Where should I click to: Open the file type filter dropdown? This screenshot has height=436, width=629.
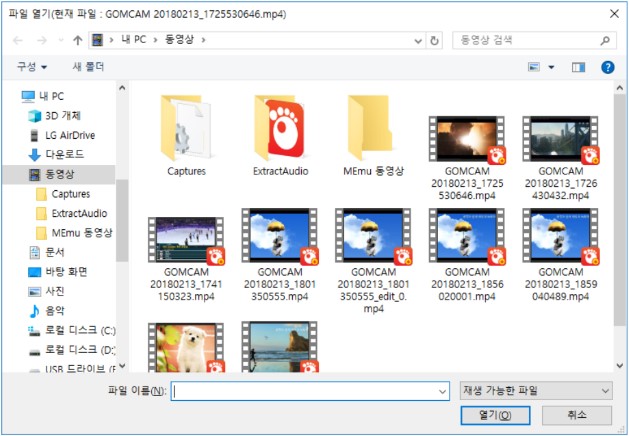tap(535, 391)
